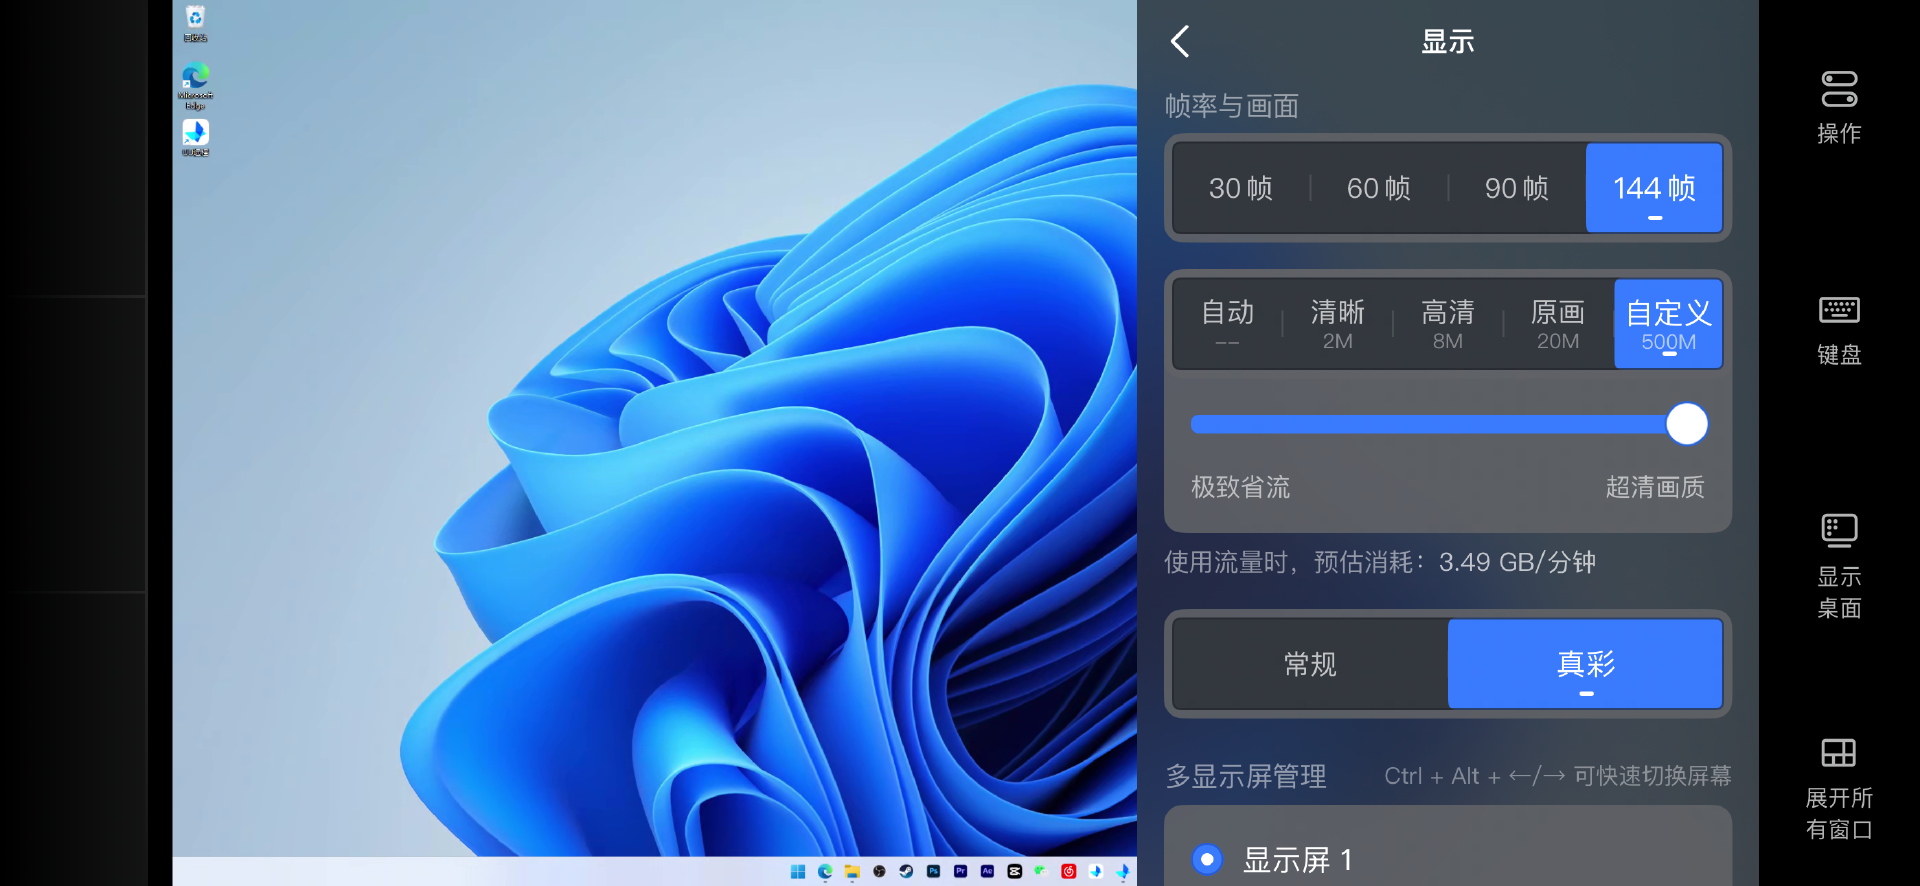This screenshot has height=886, width=1920.
Task: Open File Explorer from the taskbar
Action: [x=852, y=871]
